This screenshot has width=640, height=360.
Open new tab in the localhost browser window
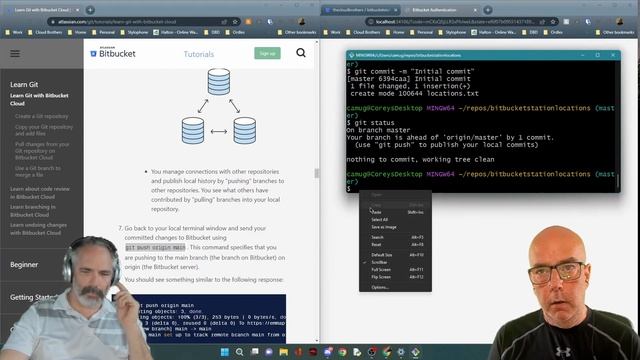click(488, 10)
